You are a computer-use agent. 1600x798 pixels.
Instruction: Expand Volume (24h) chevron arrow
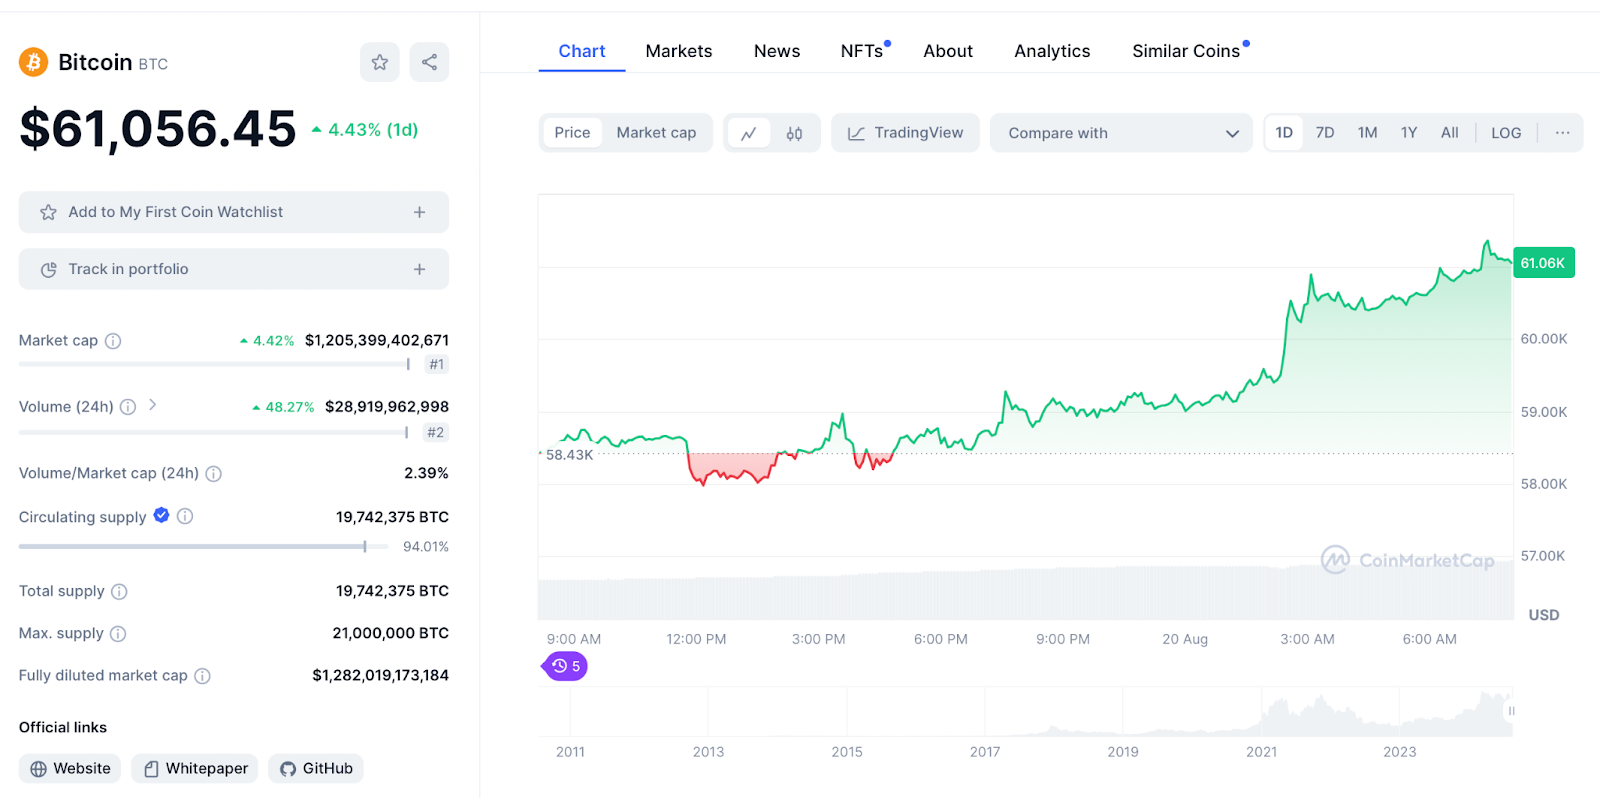[152, 405]
